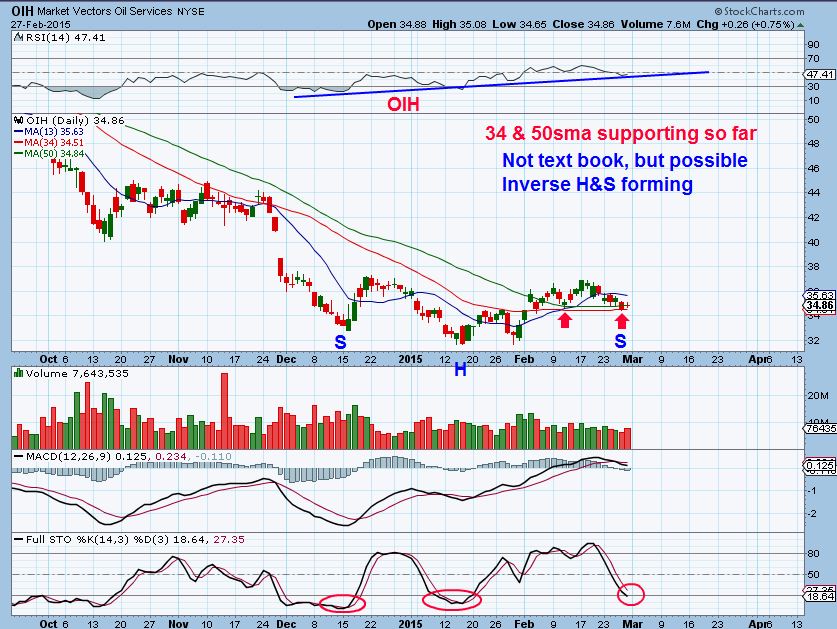Click the 47.41 RSI value tag
The image size is (837, 629).
point(819,74)
